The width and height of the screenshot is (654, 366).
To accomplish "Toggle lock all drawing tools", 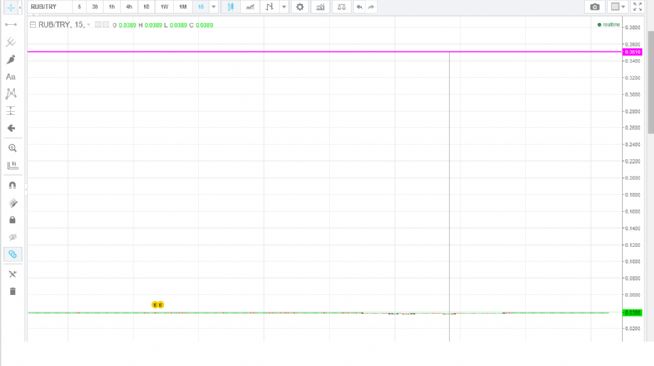I will coord(13,220).
